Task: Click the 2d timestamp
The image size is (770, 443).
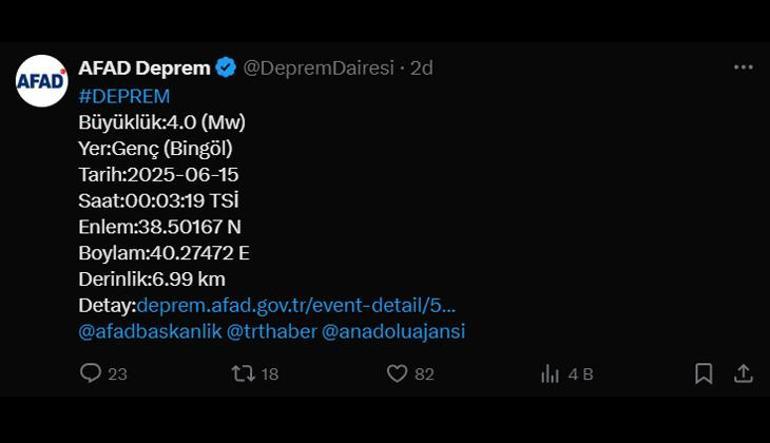Action: pyautogui.click(x=421, y=68)
